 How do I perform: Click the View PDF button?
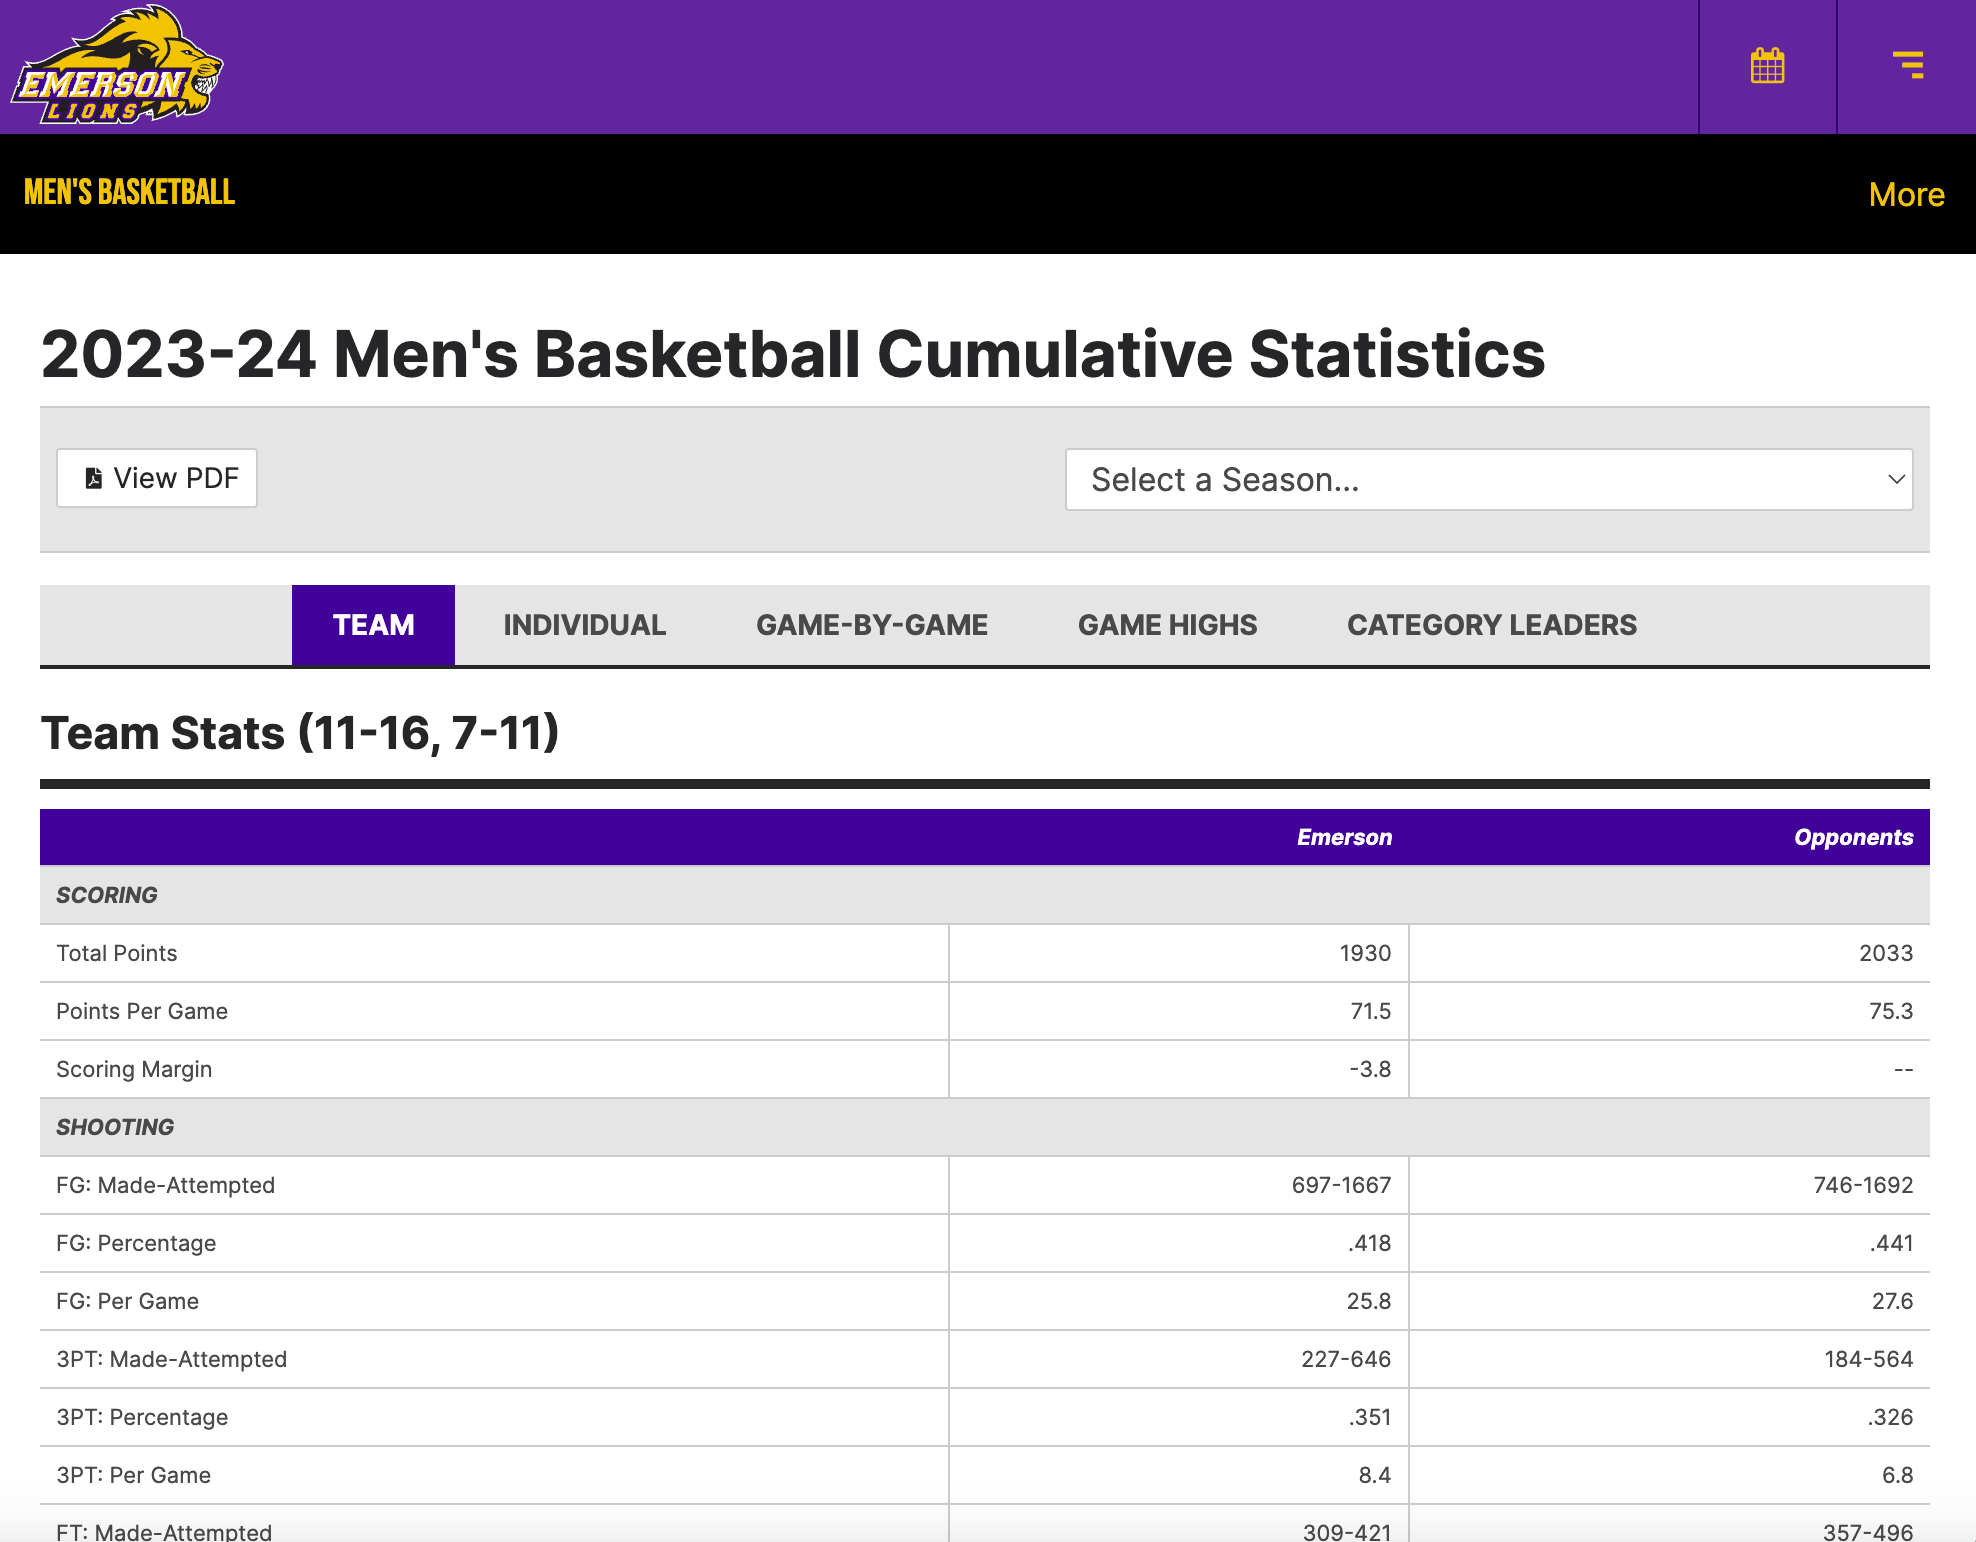pyautogui.click(x=157, y=479)
